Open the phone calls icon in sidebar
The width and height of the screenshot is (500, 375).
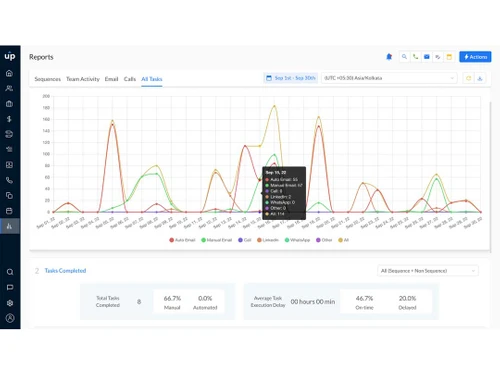click(9, 180)
